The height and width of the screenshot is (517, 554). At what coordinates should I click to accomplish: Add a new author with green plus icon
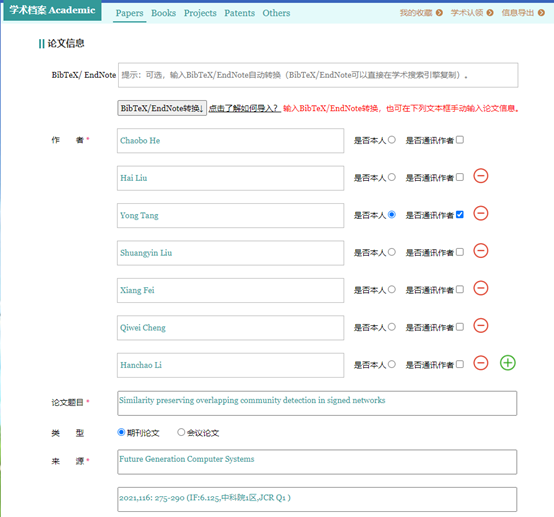point(508,363)
